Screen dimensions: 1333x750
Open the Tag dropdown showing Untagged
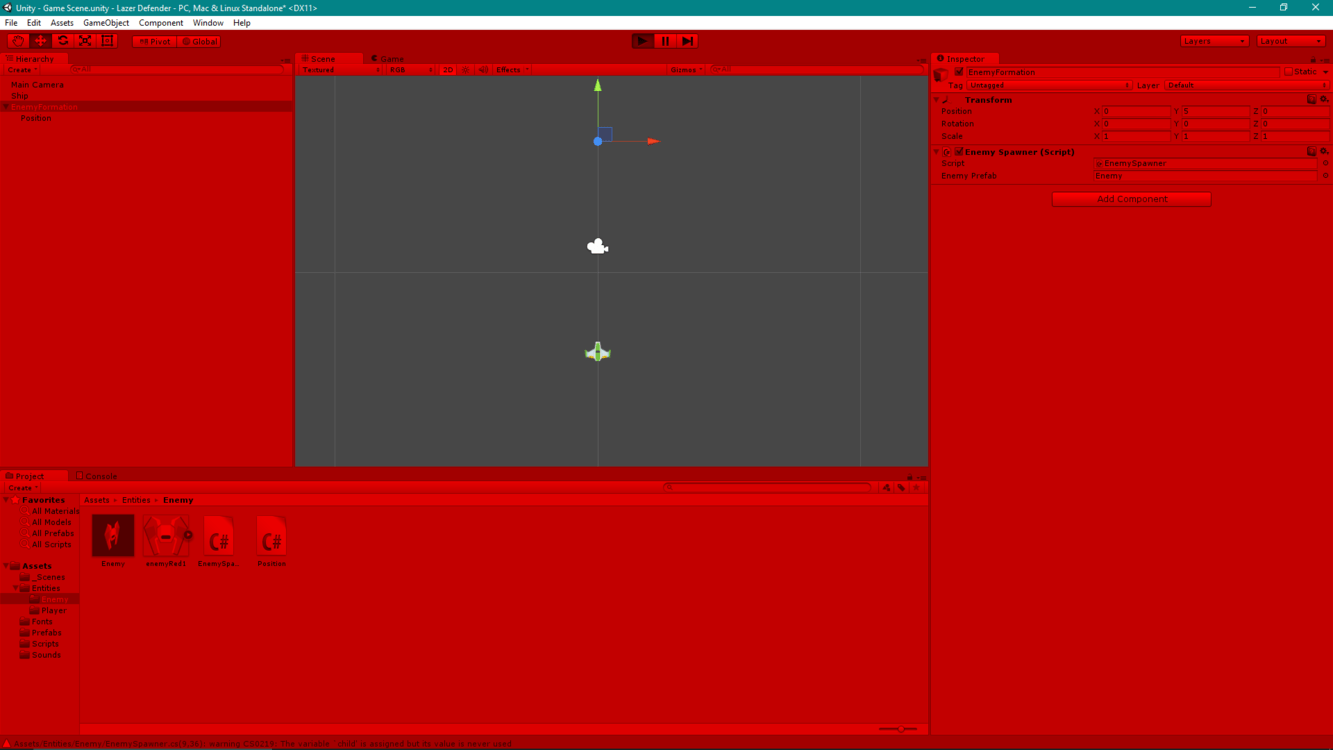(x=1049, y=86)
